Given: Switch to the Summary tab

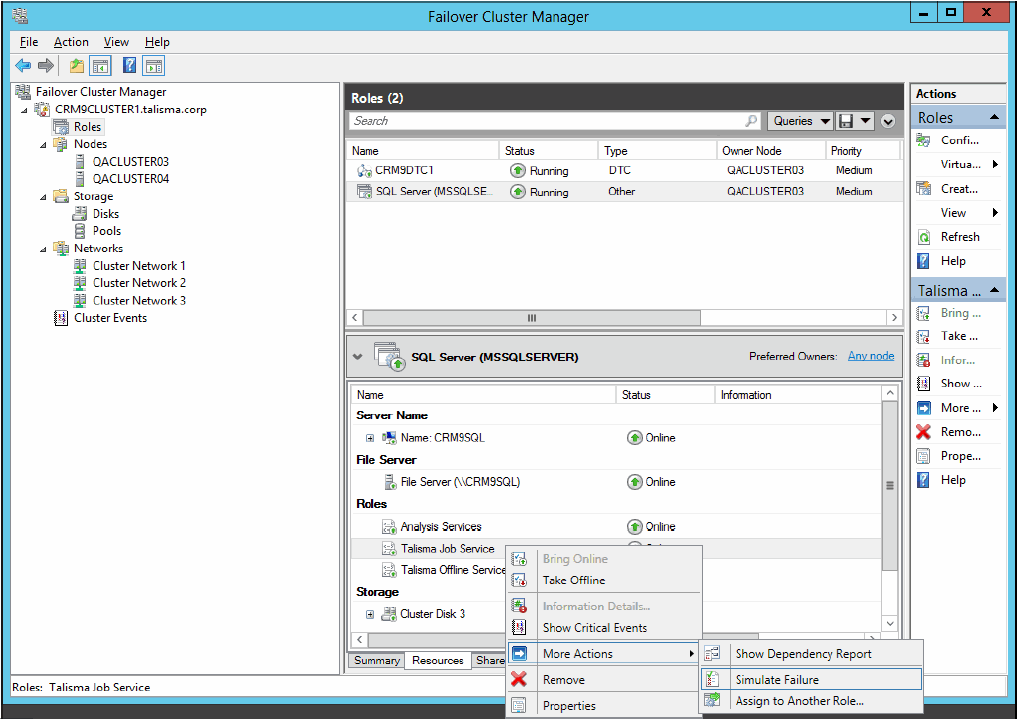Looking at the screenshot, I should pos(377,660).
